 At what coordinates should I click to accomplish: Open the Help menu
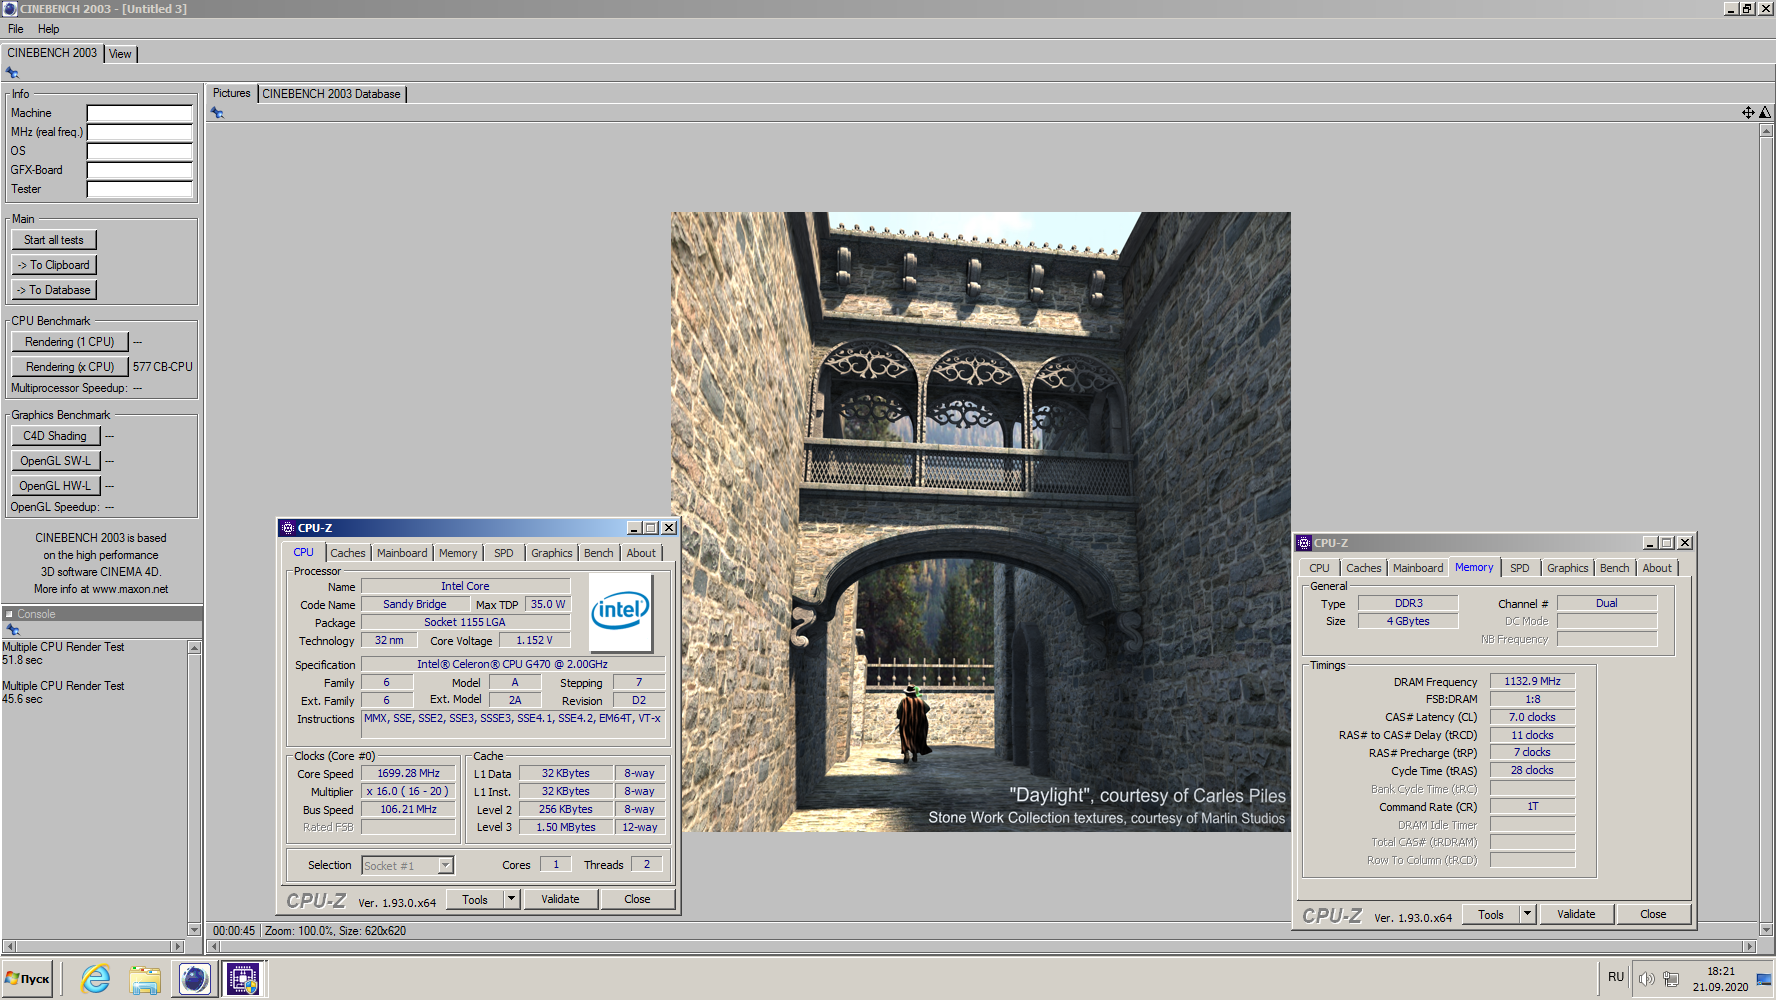pos(48,29)
